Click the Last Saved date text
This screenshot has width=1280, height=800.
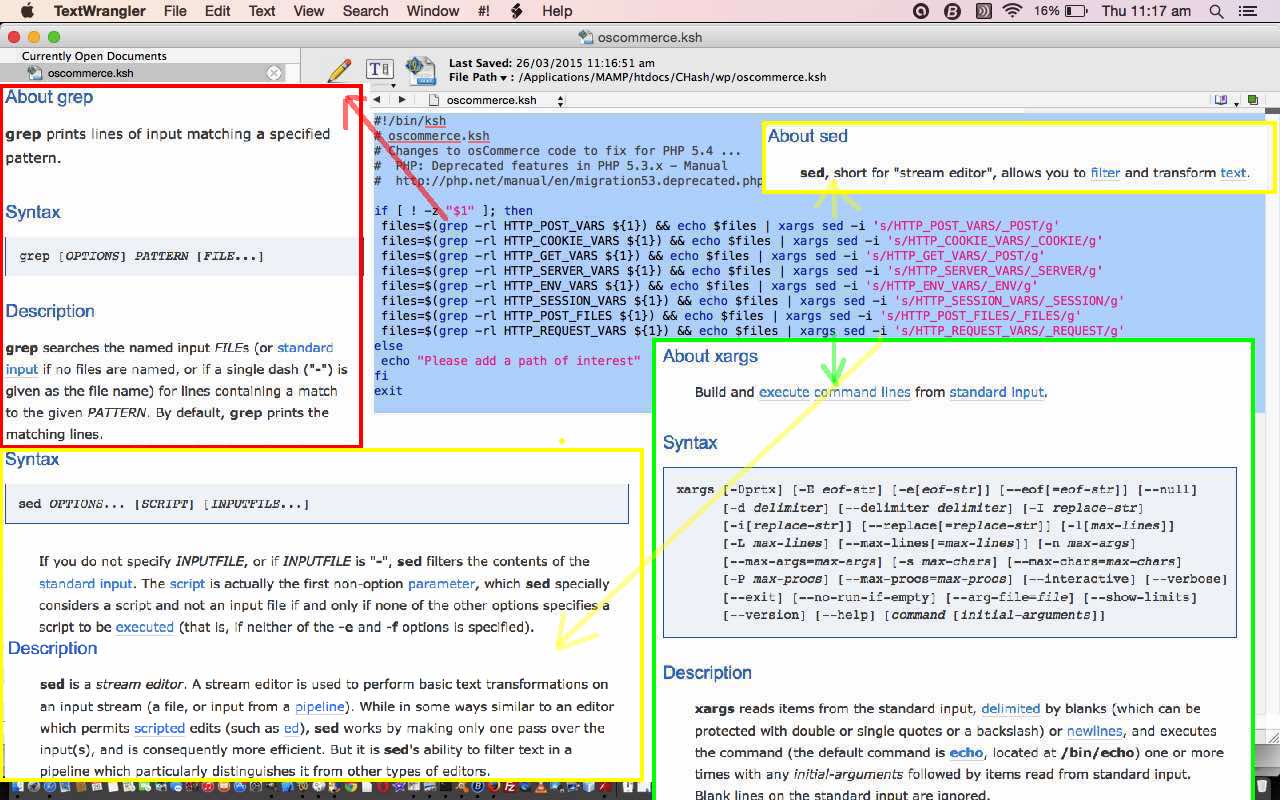click(552, 63)
